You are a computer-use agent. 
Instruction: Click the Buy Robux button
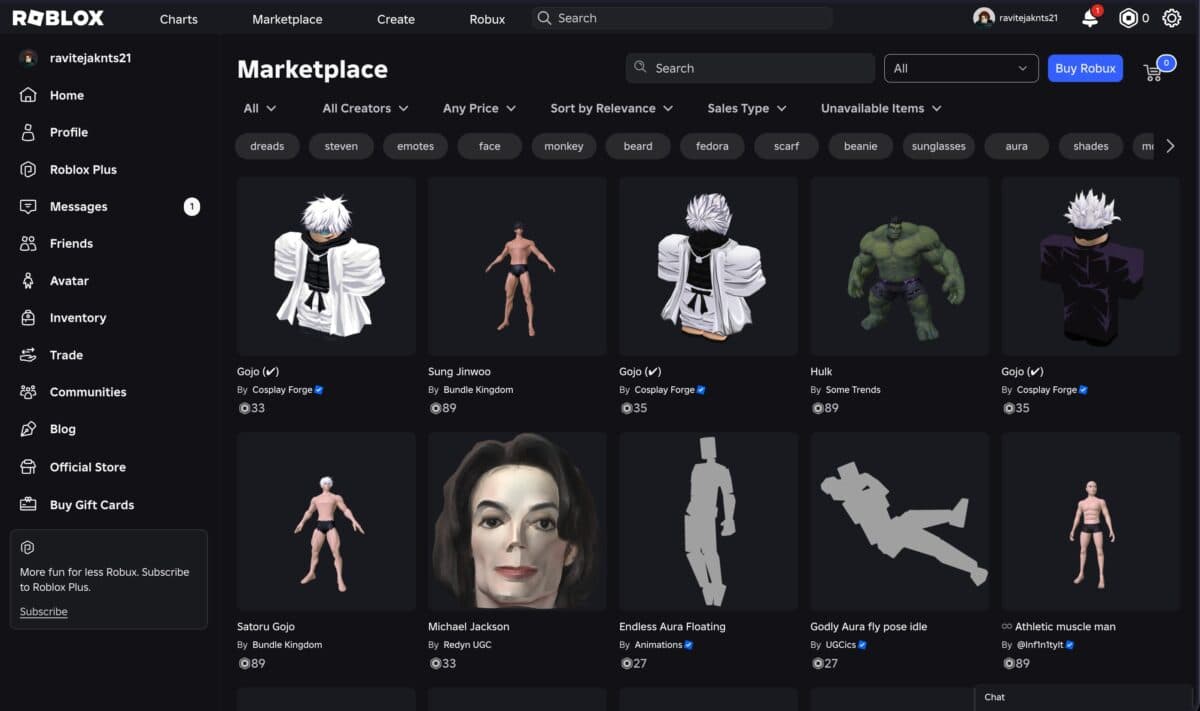[x=1085, y=68]
